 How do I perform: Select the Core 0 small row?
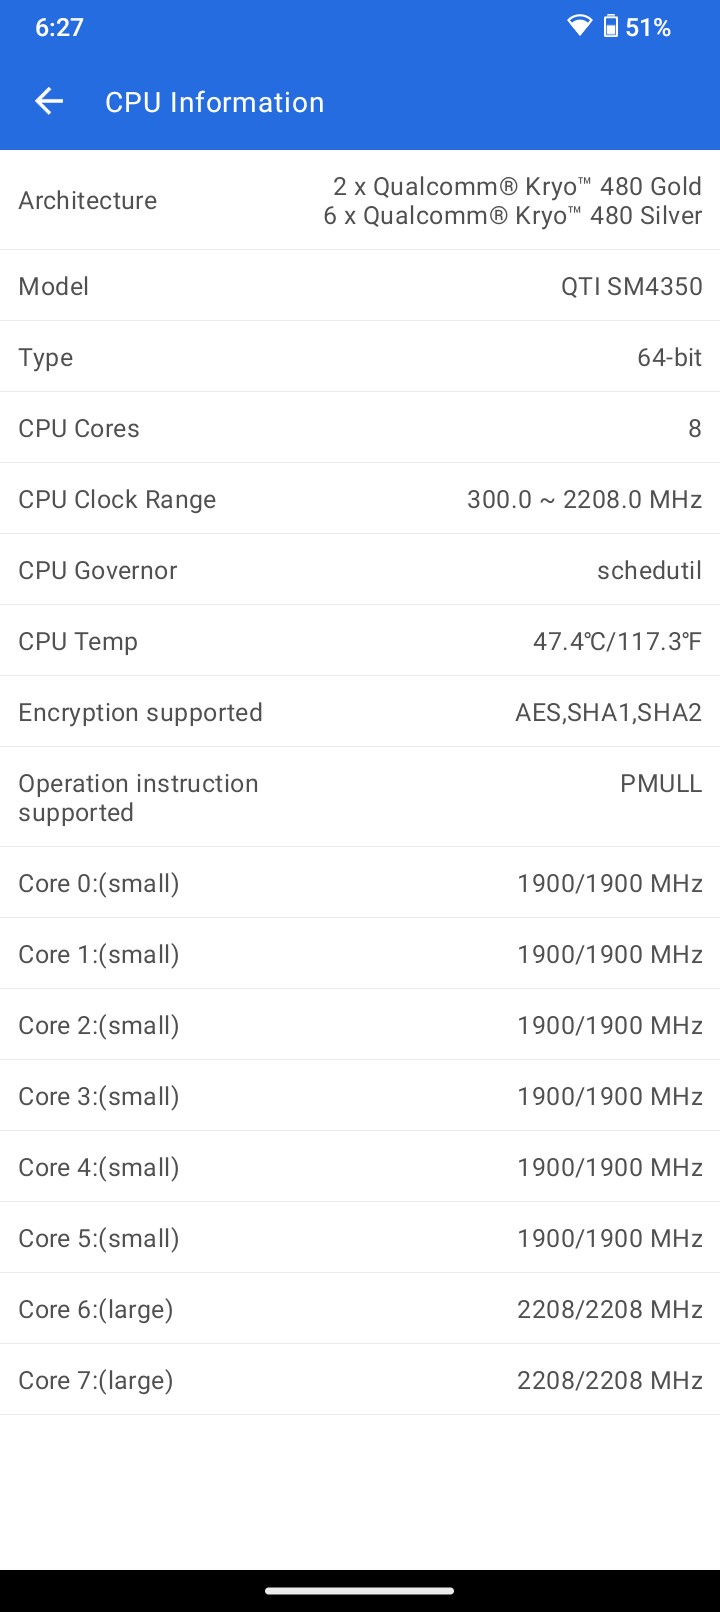[x=360, y=883]
